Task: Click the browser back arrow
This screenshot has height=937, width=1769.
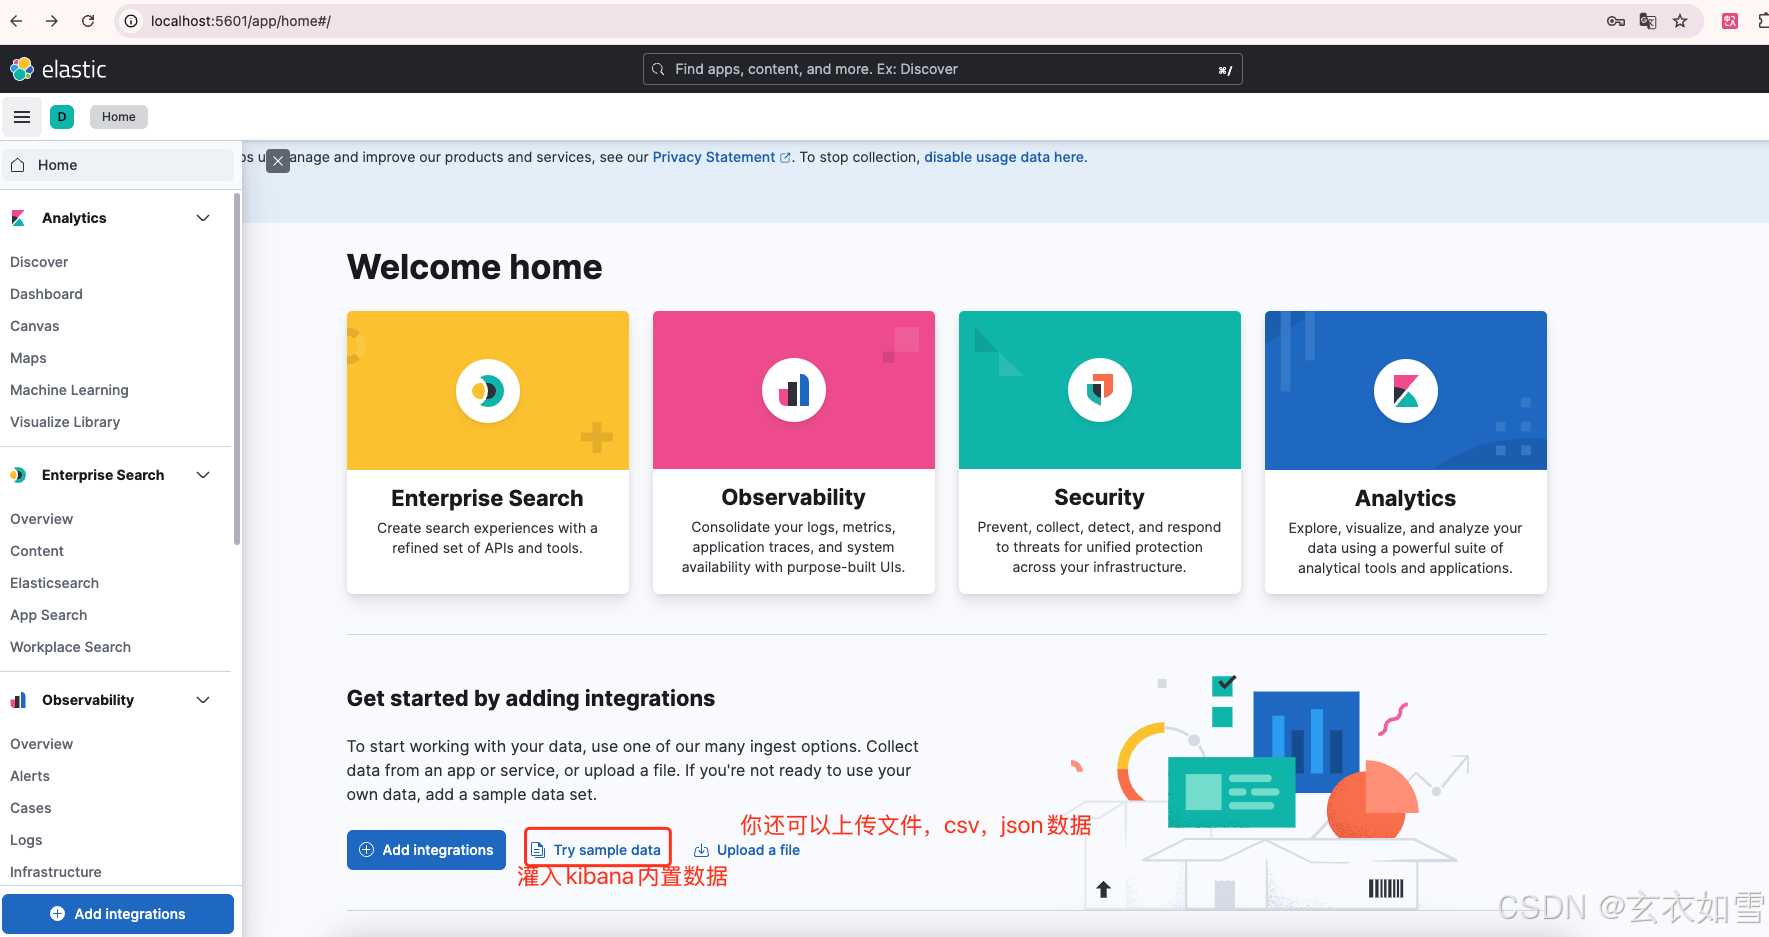Action: point(17,21)
